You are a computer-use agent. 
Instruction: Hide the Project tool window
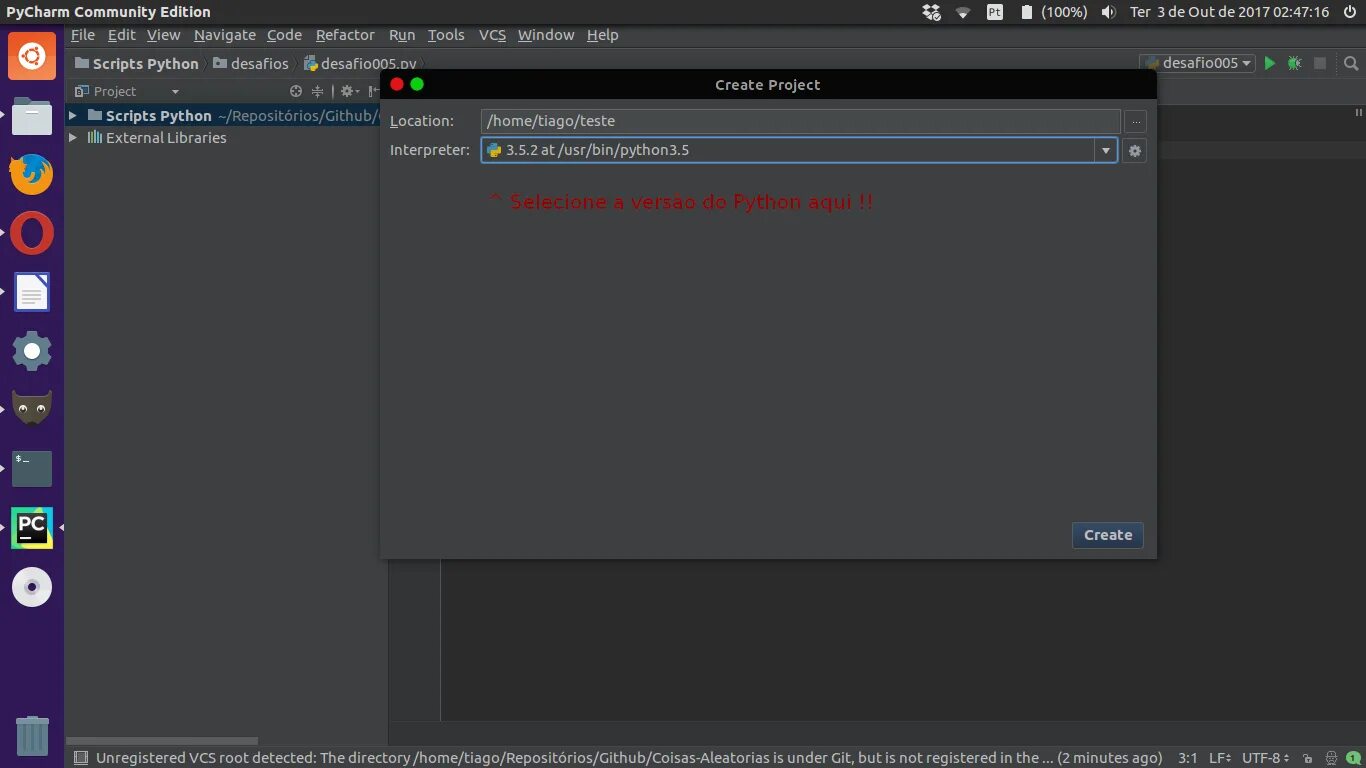(x=374, y=91)
